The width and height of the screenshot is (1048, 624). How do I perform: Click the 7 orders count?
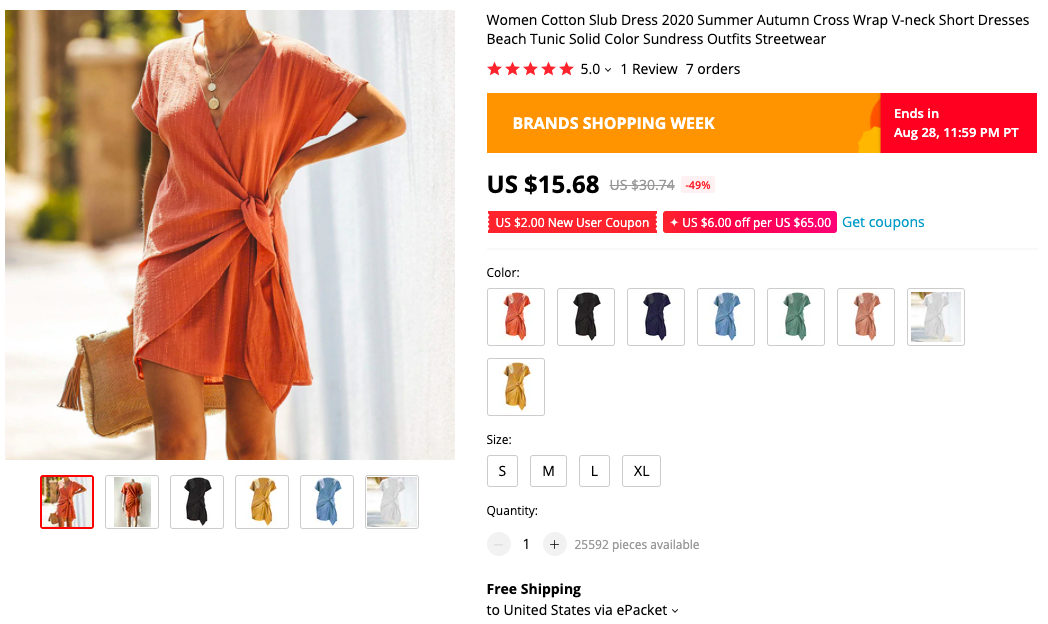click(x=712, y=69)
